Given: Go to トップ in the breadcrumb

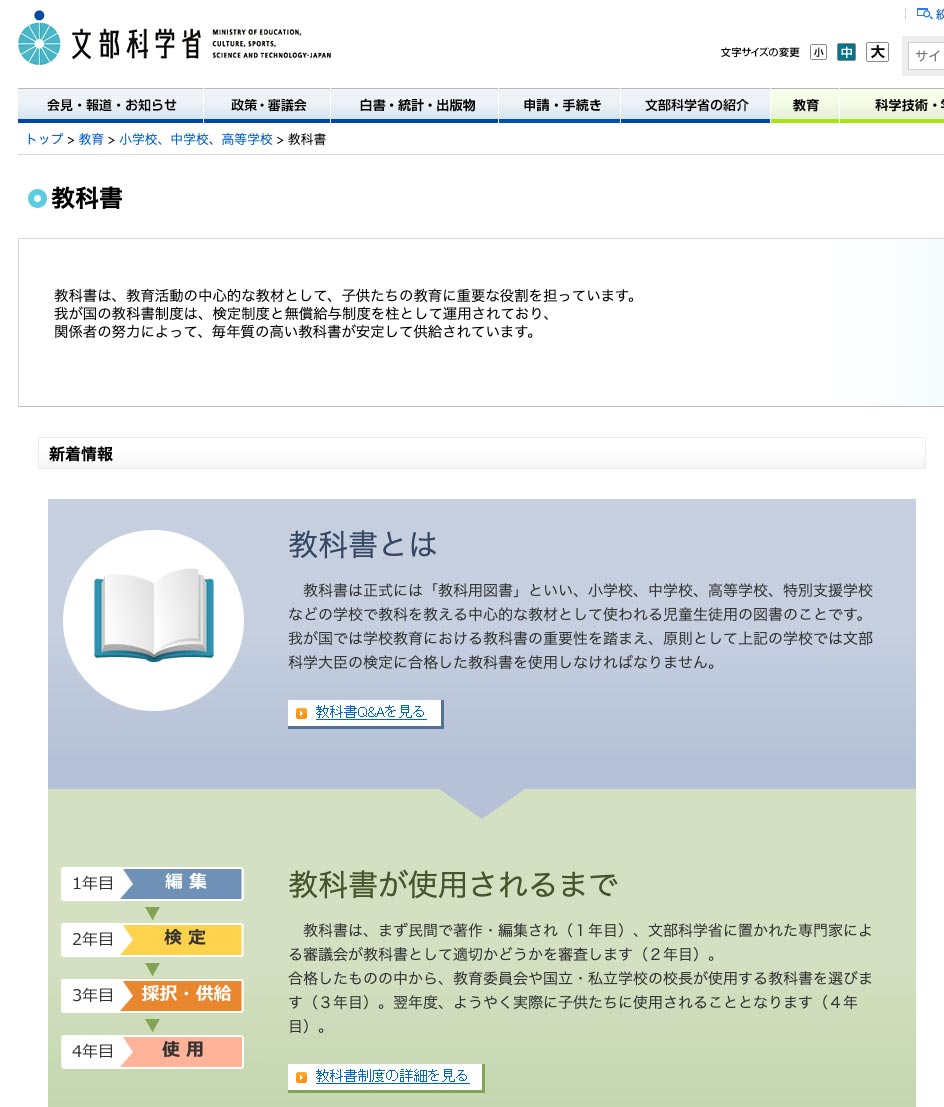Looking at the screenshot, I should tap(44, 139).
